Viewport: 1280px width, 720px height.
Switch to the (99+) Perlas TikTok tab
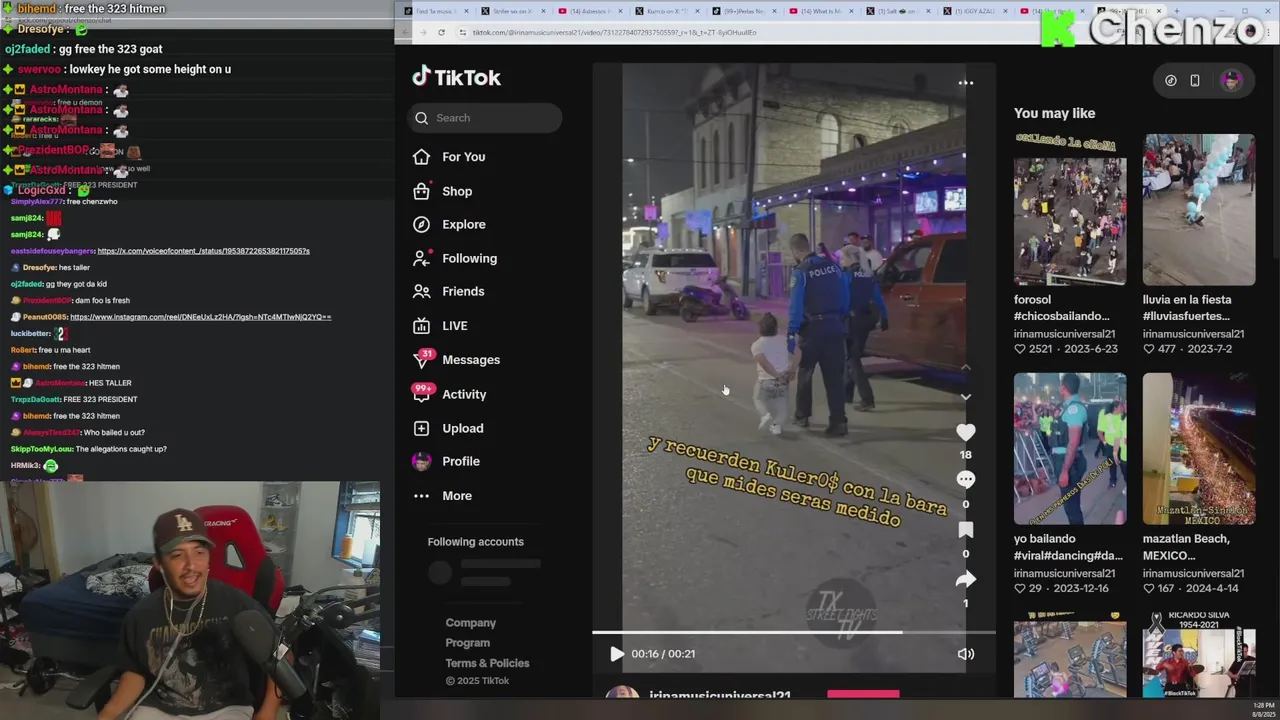pyautogui.click(x=746, y=11)
